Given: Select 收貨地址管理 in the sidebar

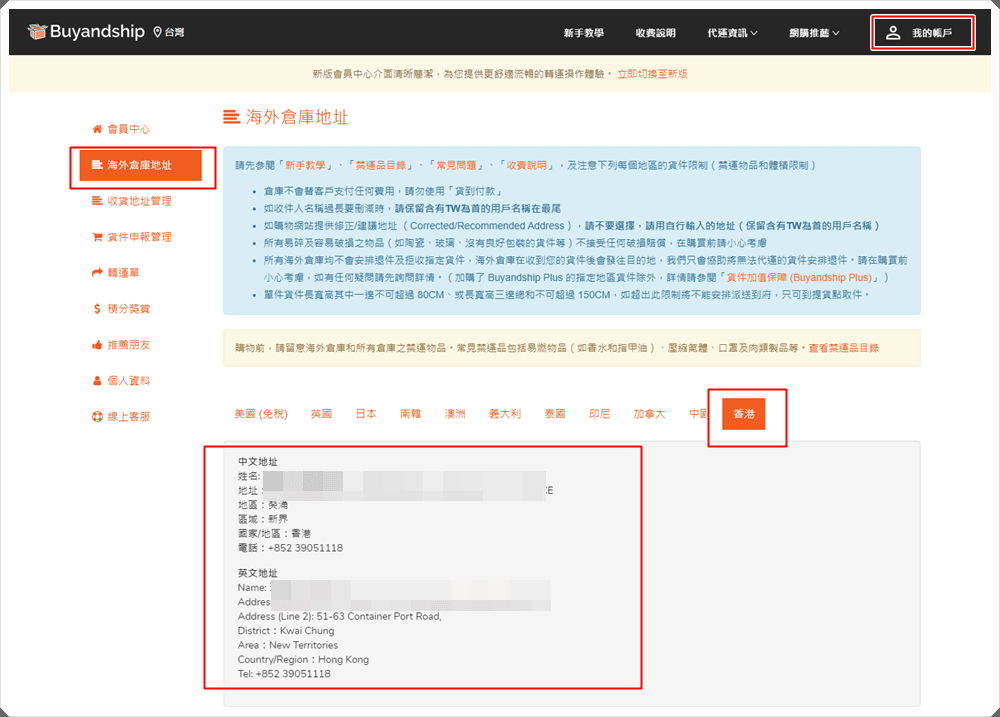Looking at the screenshot, I should click(139, 201).
